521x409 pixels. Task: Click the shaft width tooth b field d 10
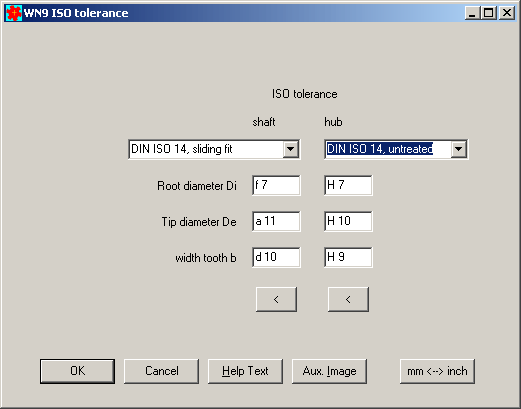[276, 257]
